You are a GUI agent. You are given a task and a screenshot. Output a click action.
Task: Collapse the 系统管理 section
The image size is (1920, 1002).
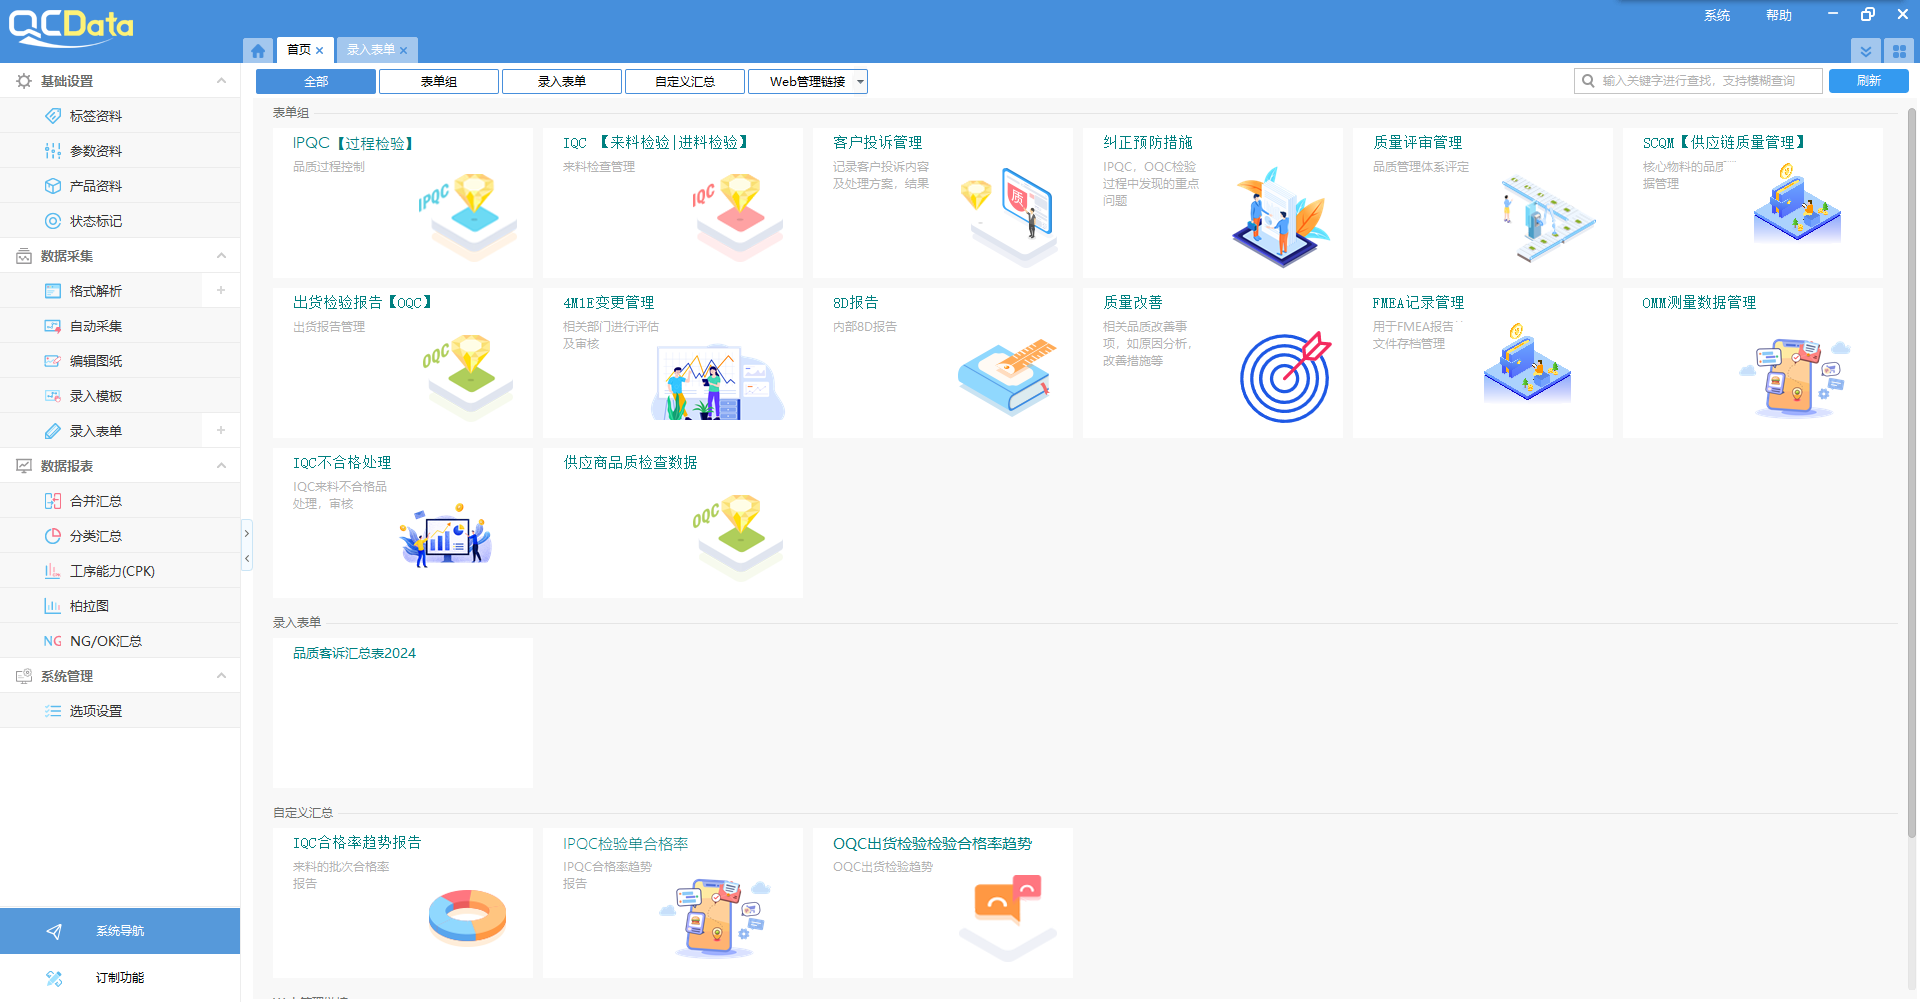221,676
